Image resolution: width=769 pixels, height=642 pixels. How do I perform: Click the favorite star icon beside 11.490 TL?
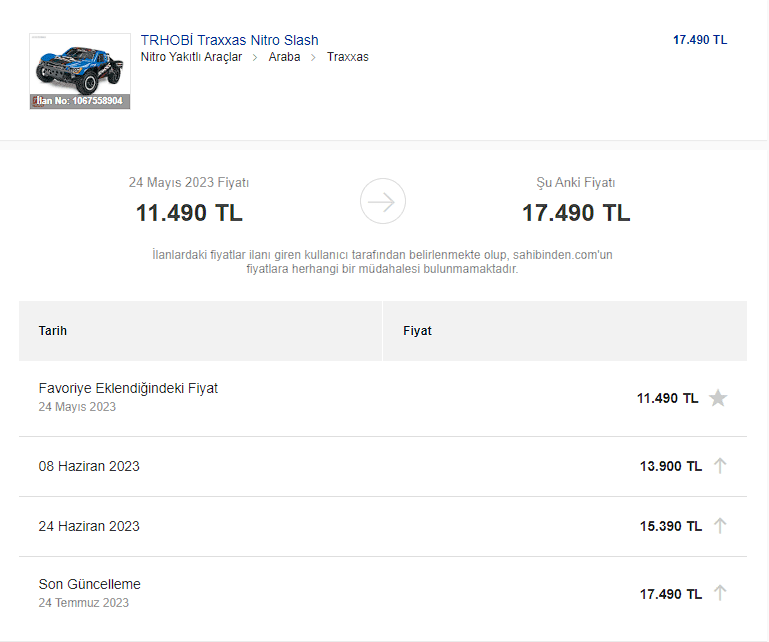(x=718, y=398)
